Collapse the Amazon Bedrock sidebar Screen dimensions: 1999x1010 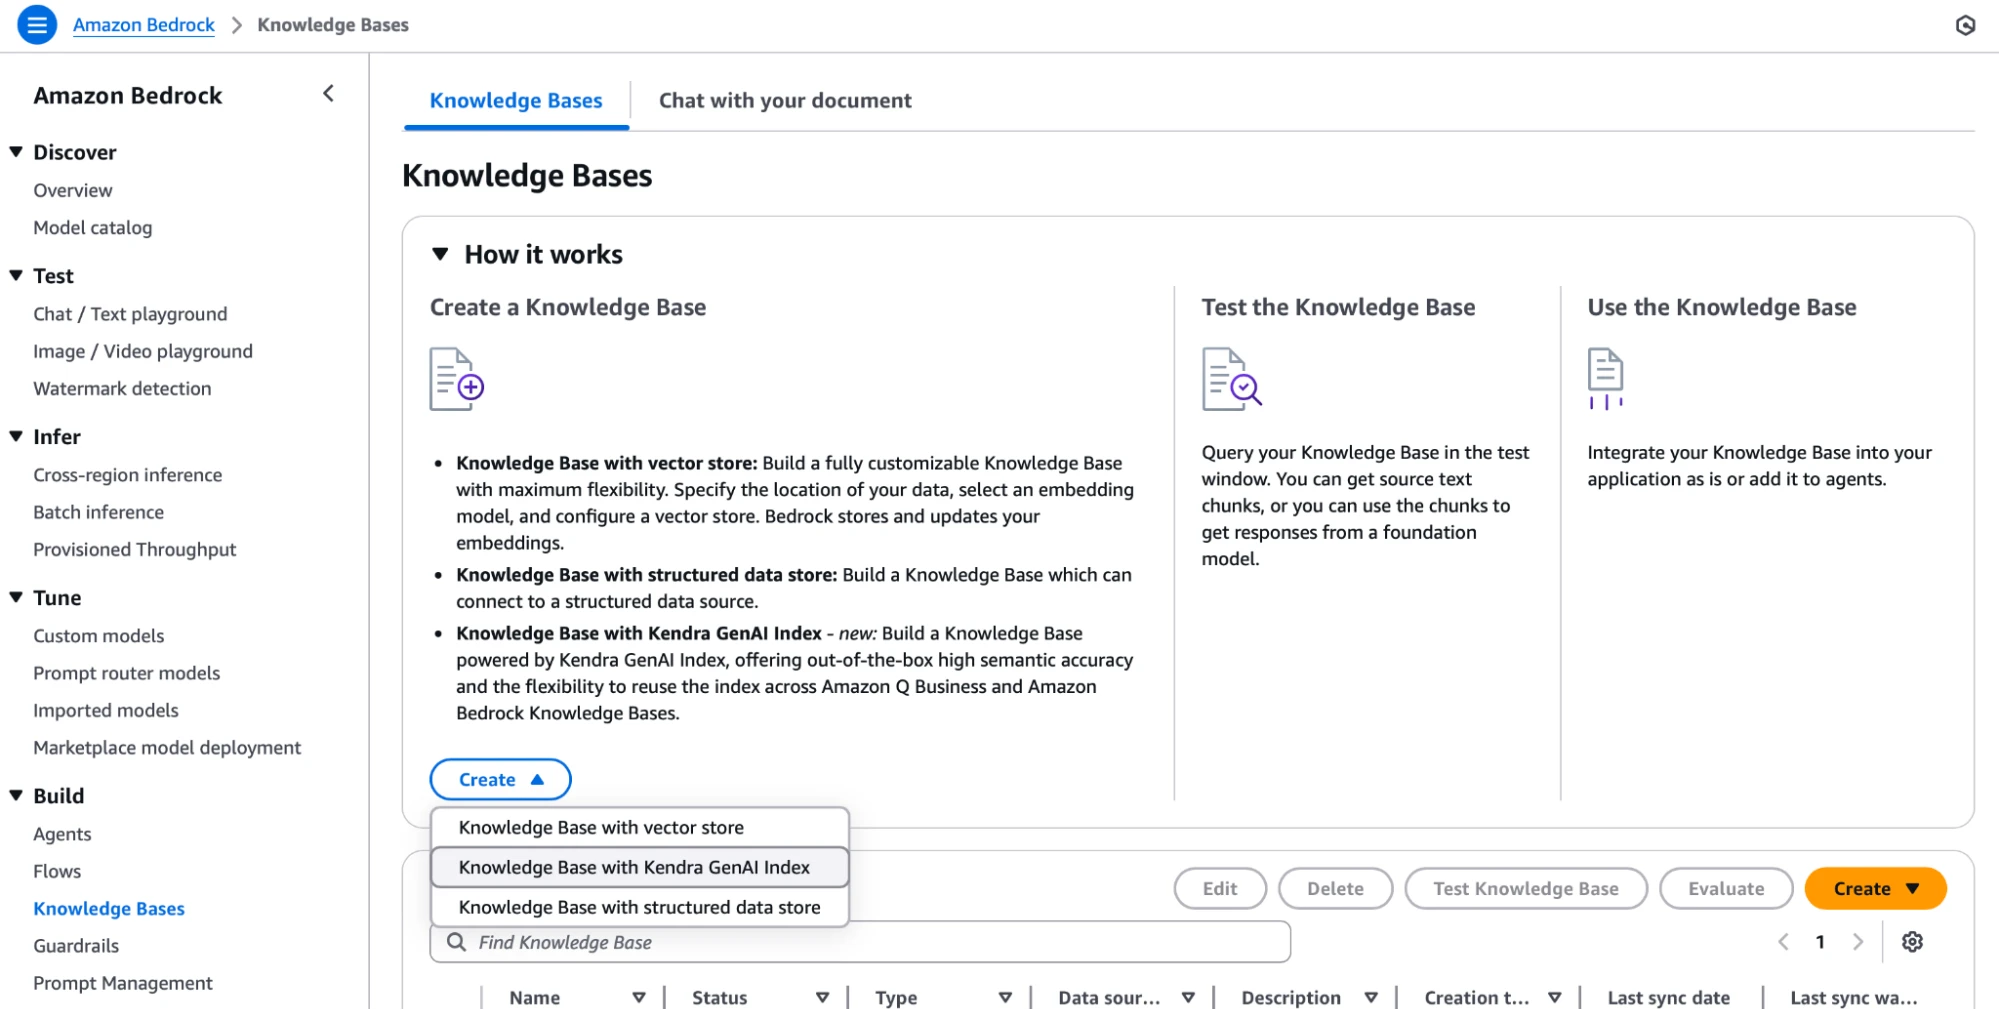328,94
